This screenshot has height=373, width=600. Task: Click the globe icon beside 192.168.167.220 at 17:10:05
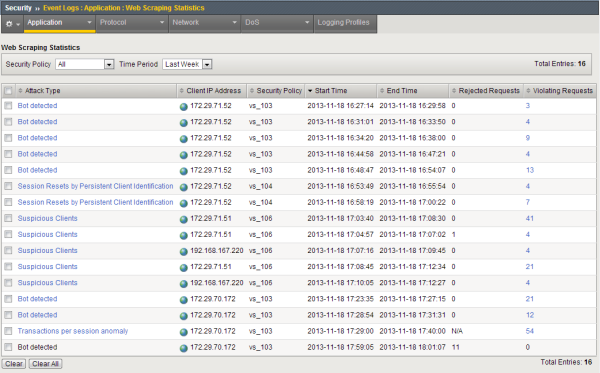point(184,284)
